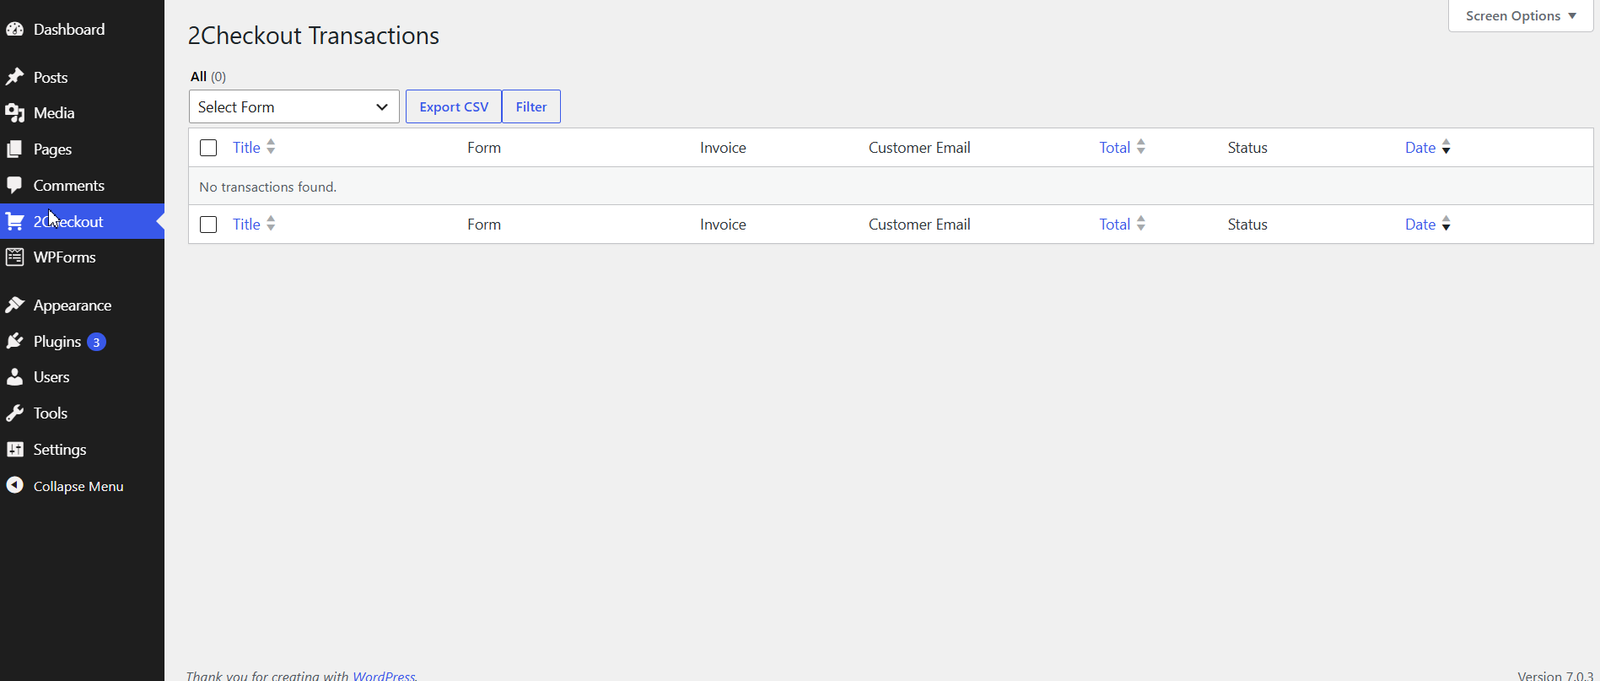This screenshot has height=681, width=1600.
Task: Click the top 'Customer Email' column header
Action: [x=919, y=147]
